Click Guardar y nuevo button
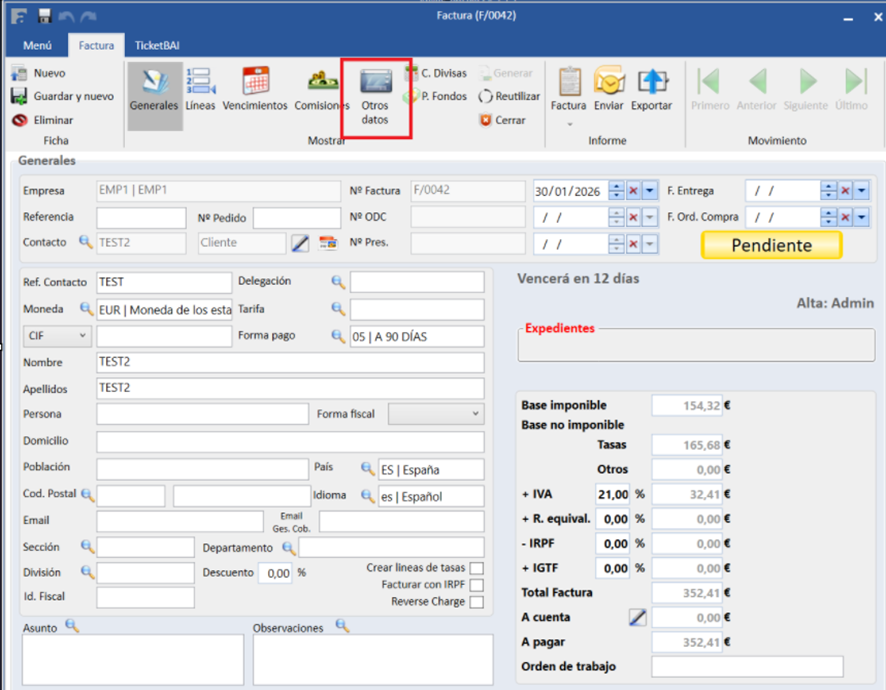Viewport: 886px width, 690px height. (62, 96)
